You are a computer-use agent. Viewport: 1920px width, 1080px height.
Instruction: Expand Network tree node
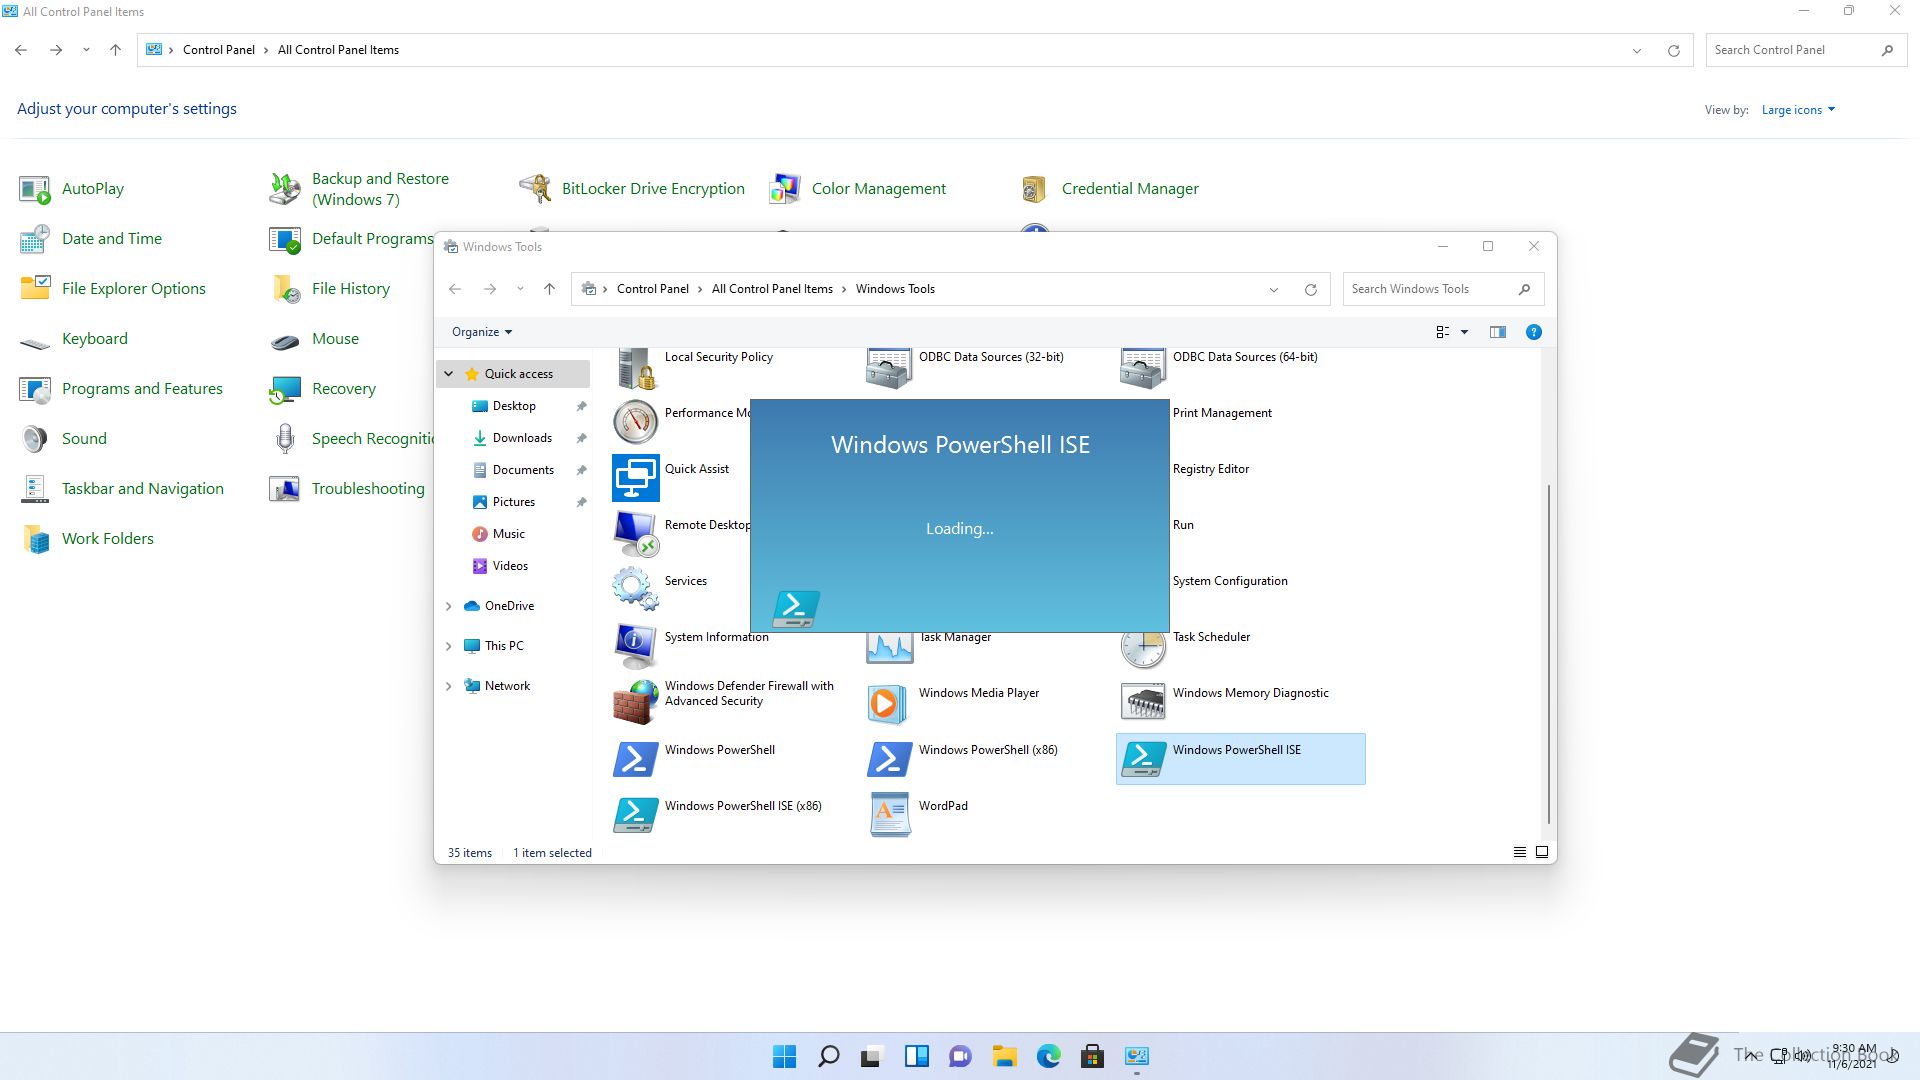pyautogui.click(x=449, y=686)
